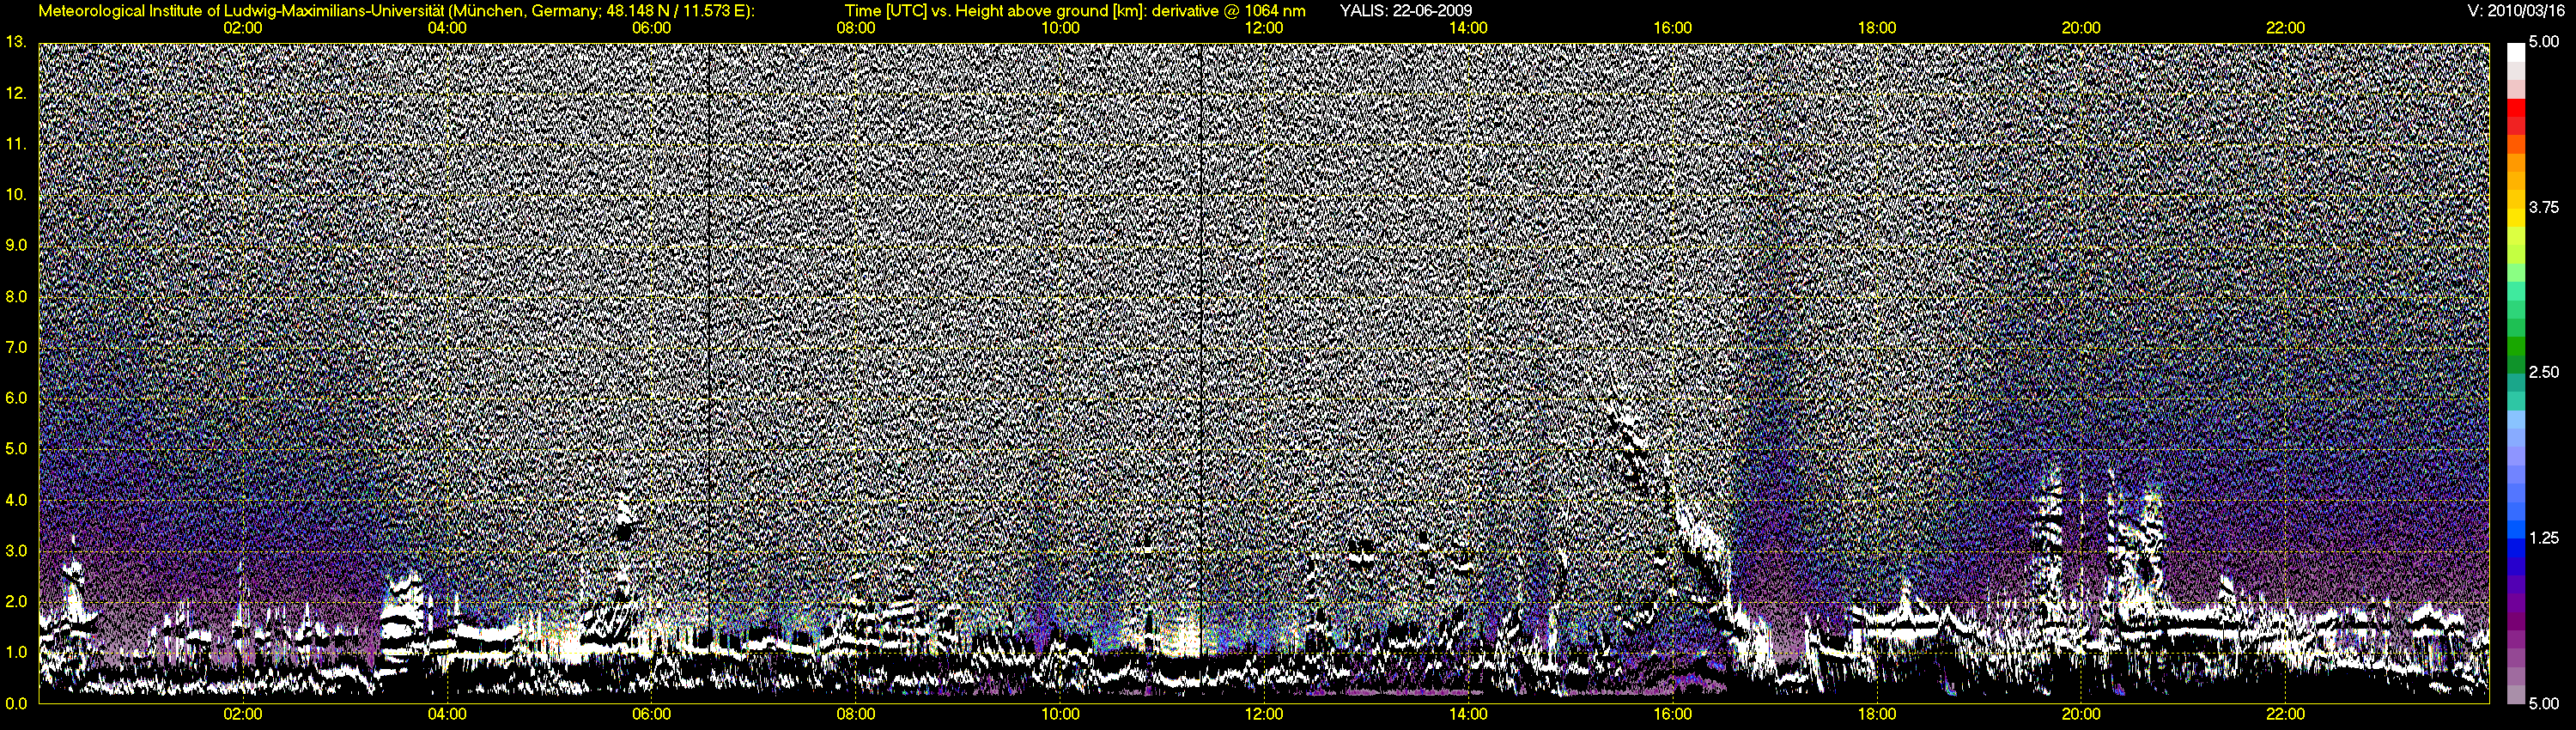Click the '08:00' label on bottom time axis
This screenshot has width=2576, height=730.
(856, 714)
